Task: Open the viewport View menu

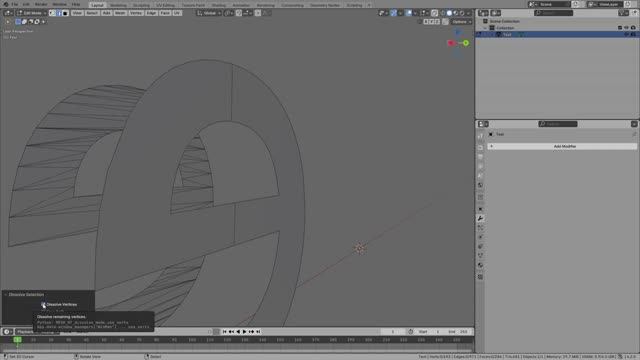Action: coord(77,13)
